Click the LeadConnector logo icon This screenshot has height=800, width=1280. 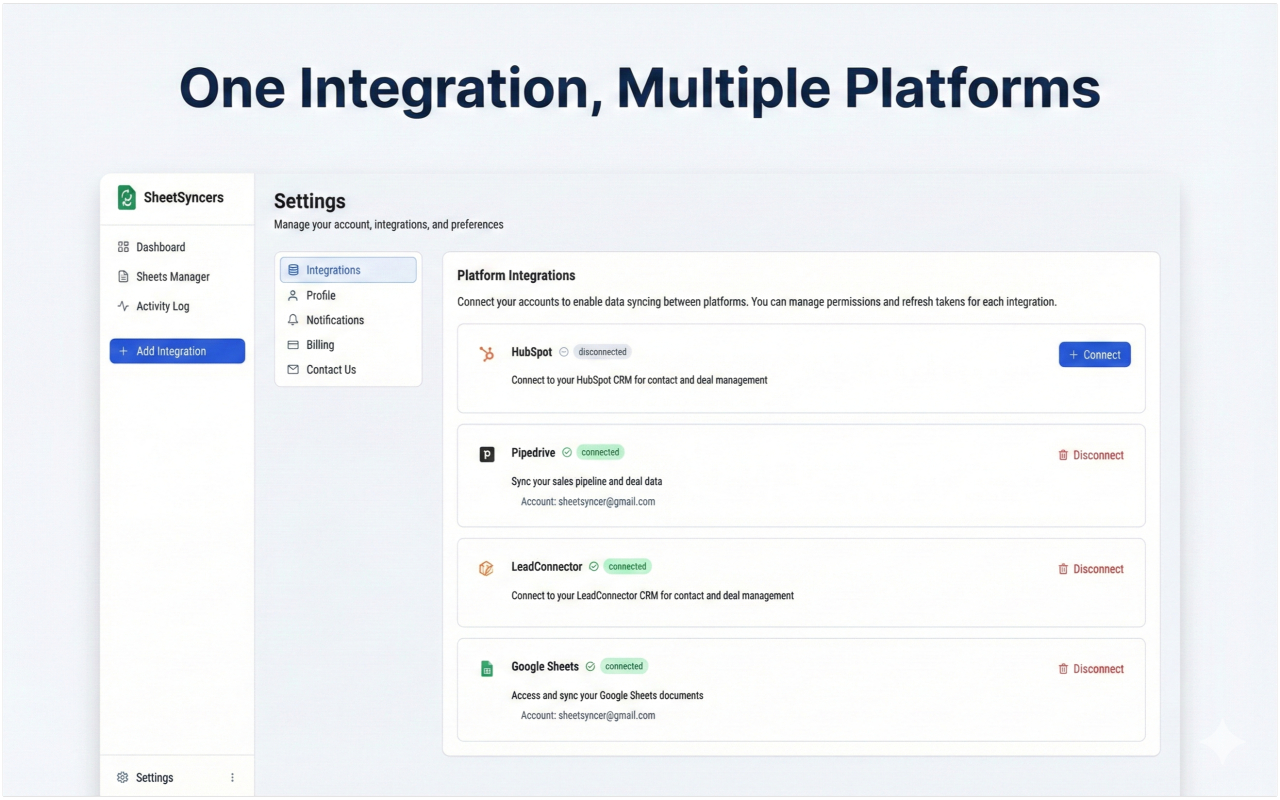click(487, 568)
